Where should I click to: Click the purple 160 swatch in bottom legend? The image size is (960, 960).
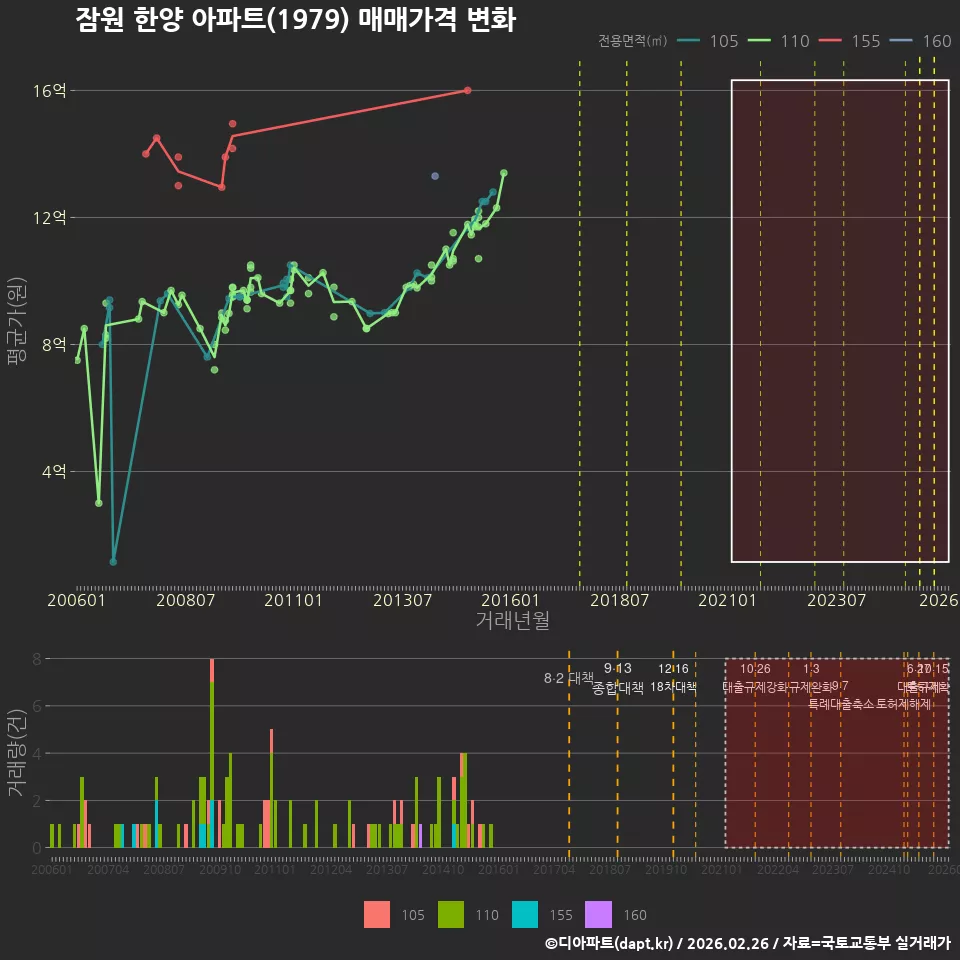(x=598, y=915)
